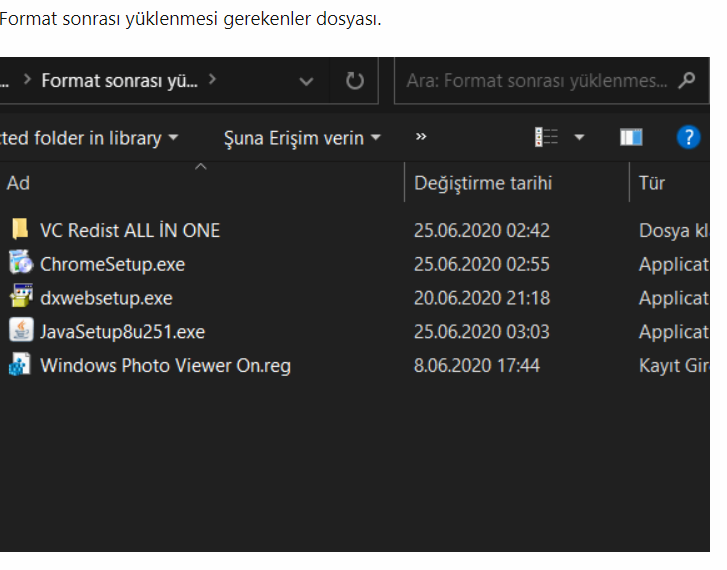Open the address bar history dropdown chevron
The height and width of the screenshot is (570, 727).
point(307,81)
